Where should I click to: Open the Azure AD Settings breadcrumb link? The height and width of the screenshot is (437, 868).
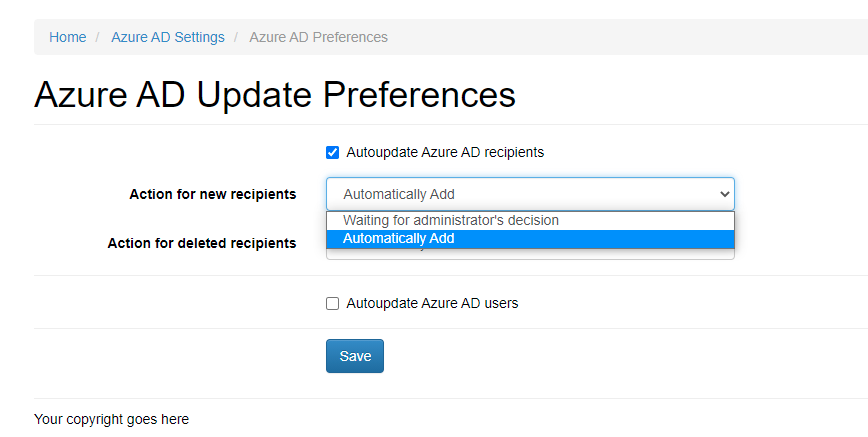click(168, 37)
